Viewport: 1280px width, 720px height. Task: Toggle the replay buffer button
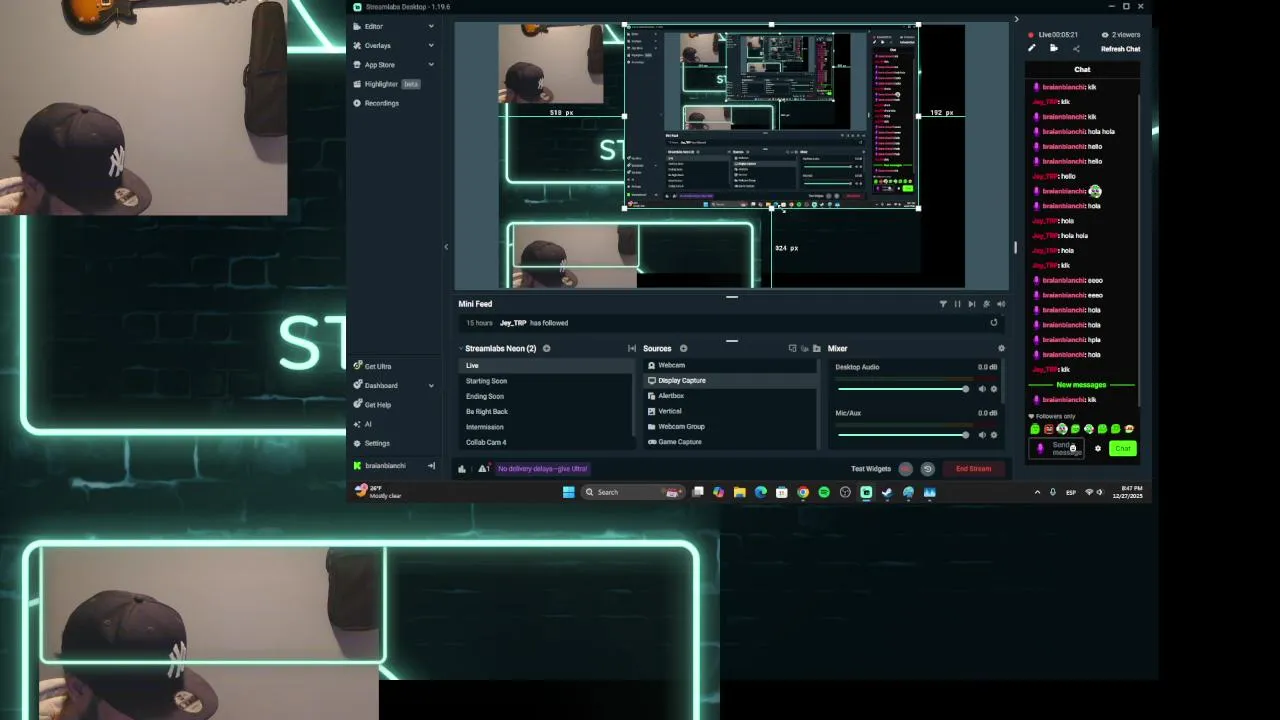pyautogui.click(x=927, y=469)
